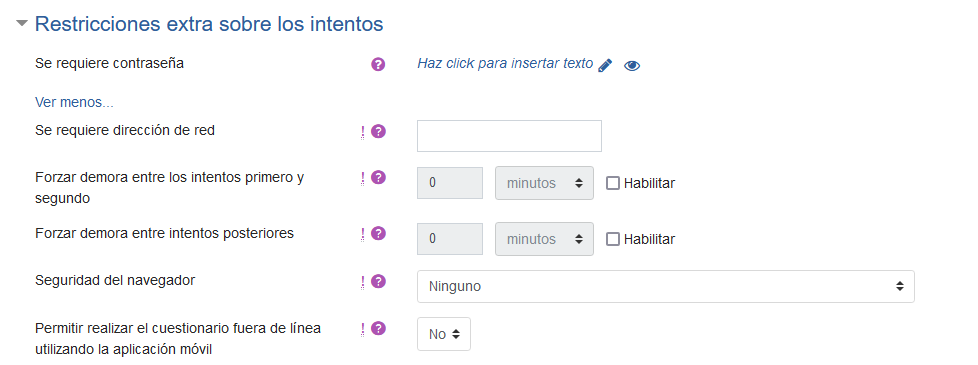Open help for delay between first and second attempts
This screenshot has width=978, height=365.
tap(378, 178)
